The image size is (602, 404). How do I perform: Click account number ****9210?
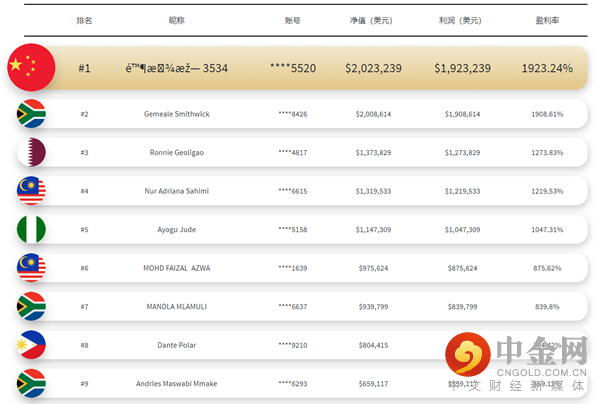point(293,345)
